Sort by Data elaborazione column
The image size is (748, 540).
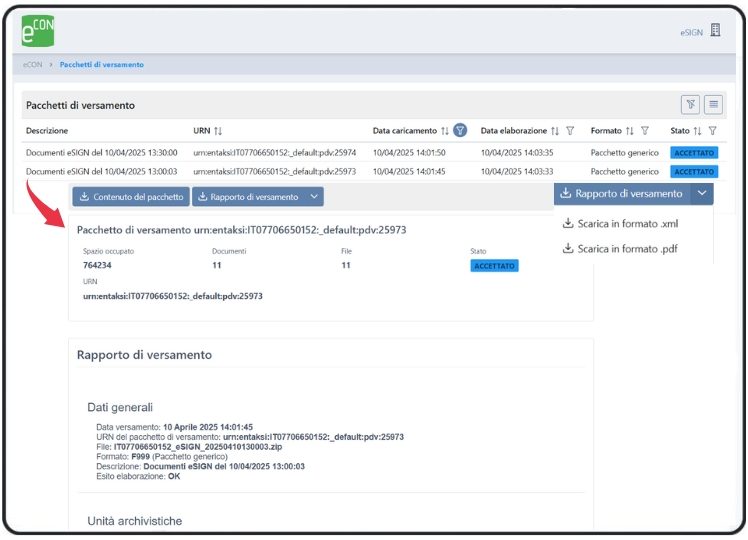coord(555,131)
